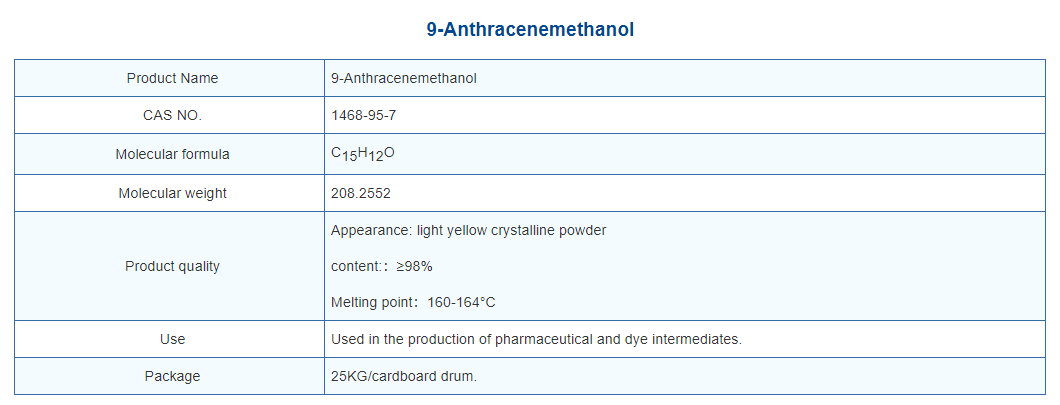The image size is (1060, 405).
Task: Select molecular weight value 208.2552
Action: 361,193
